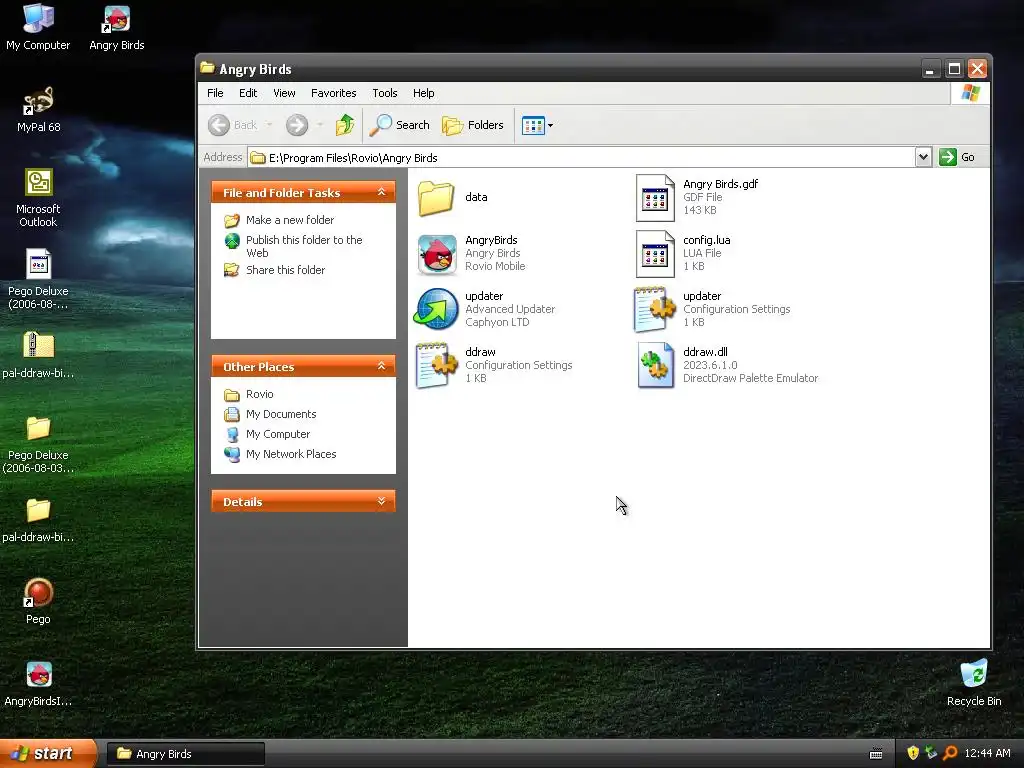1024x768 pixels.
Task: Click the Angry Birds.gdf file name
Action: pos(720,184)
